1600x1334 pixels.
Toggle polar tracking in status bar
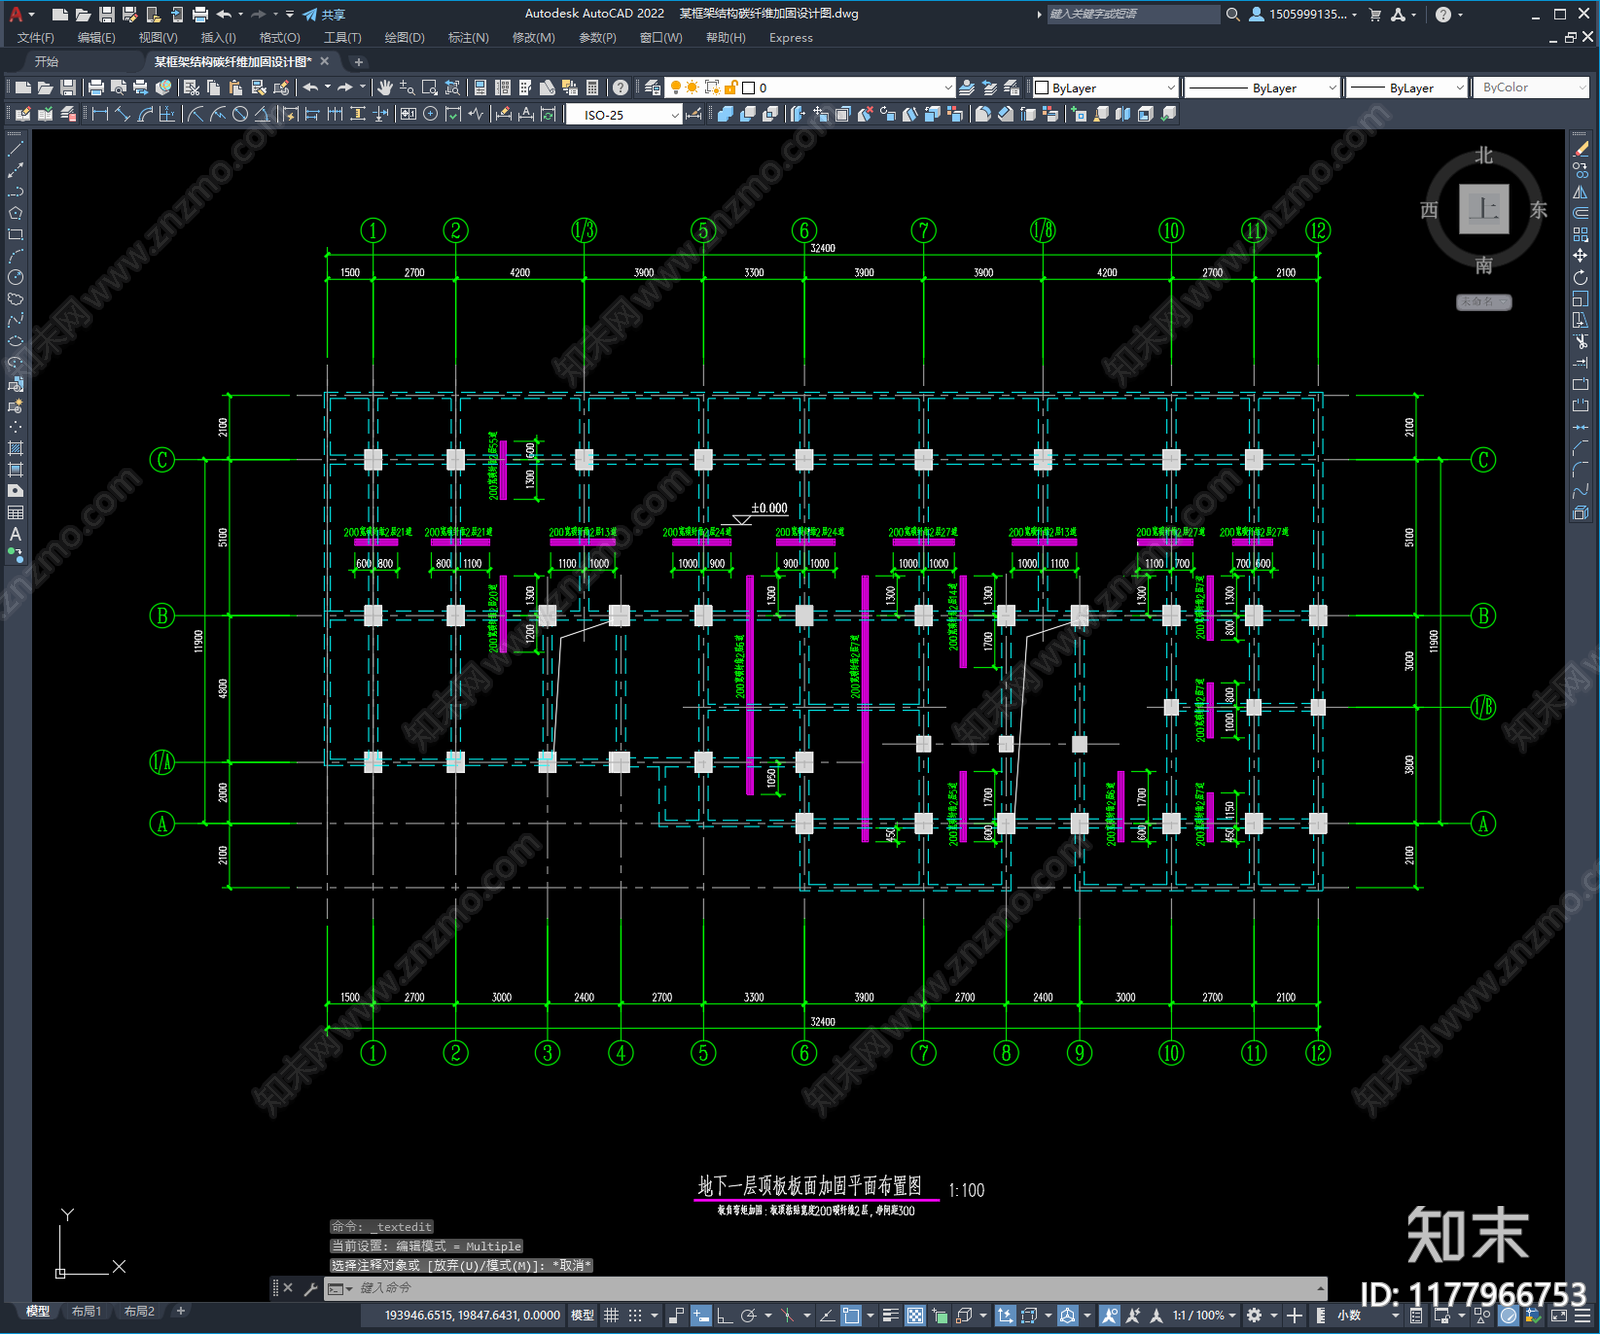click(748, 1315)
